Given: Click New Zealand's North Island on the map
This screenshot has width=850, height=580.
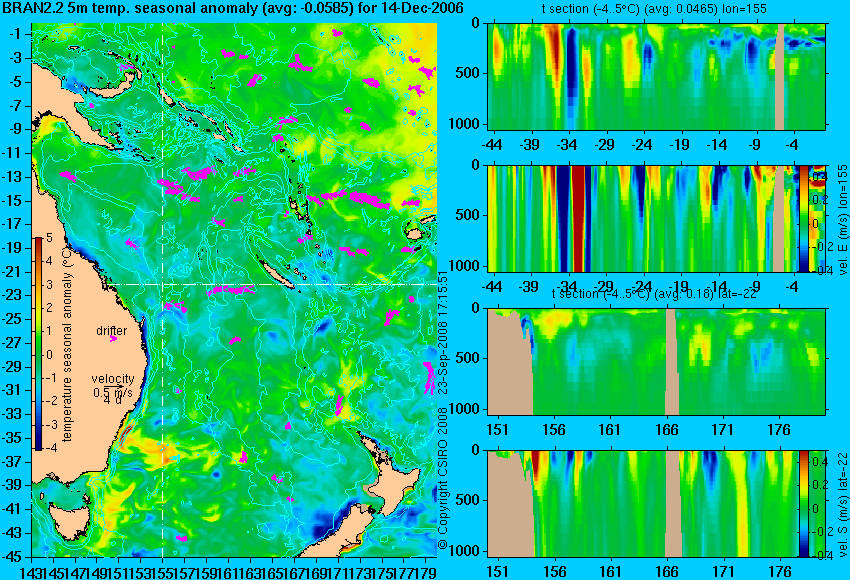Looking at the screenshot, I should coord(394,482).
